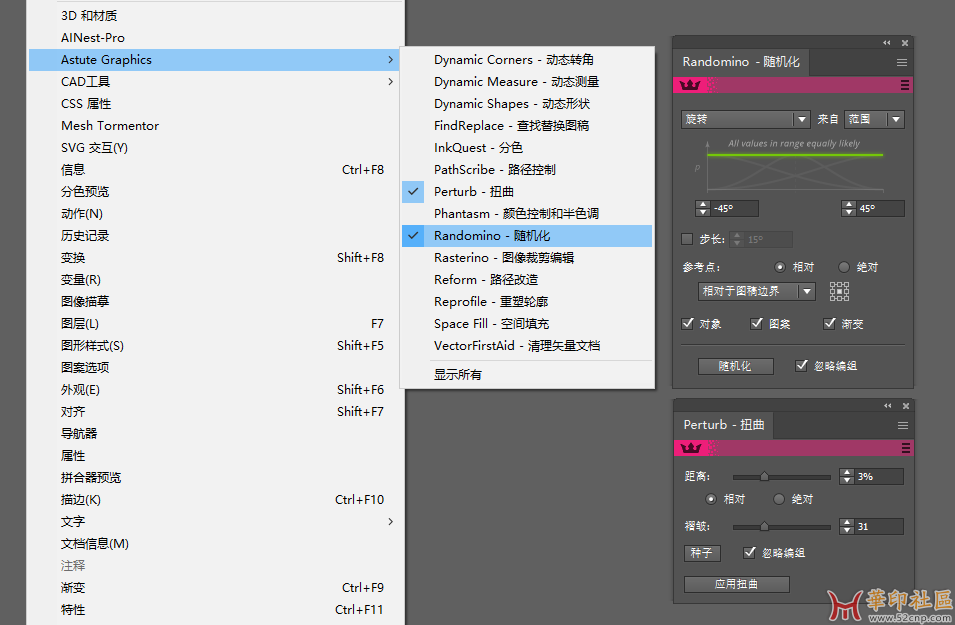The width and height of the screenshot is (955, 625).
Task: Click the reference point grid icon
Action: [839, 291]
